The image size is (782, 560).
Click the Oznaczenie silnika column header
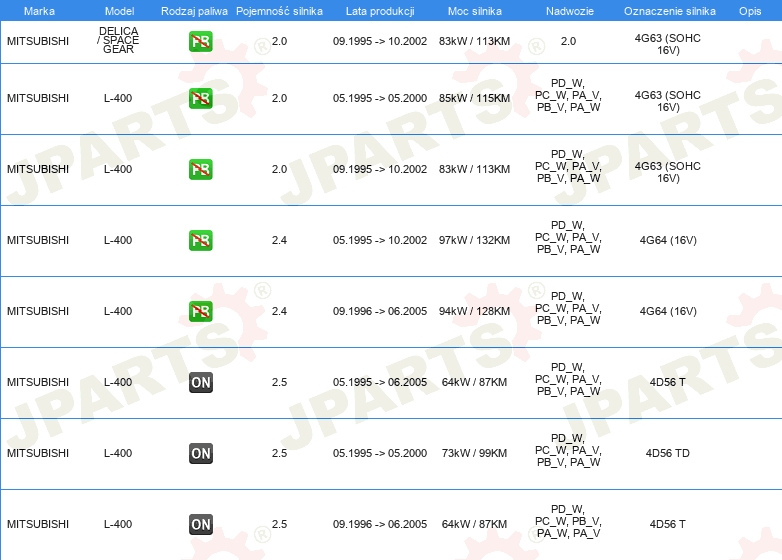point(669,11)
